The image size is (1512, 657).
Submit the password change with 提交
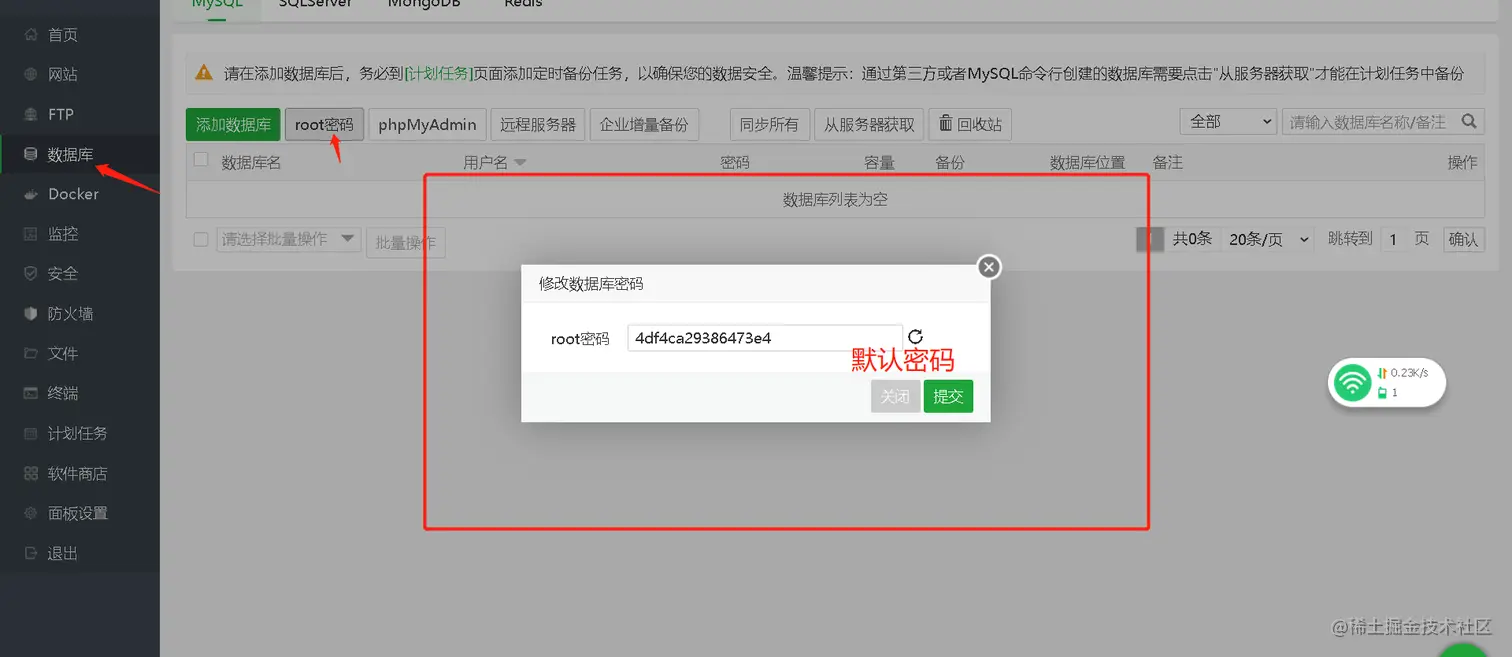click(x=947, y=396)
